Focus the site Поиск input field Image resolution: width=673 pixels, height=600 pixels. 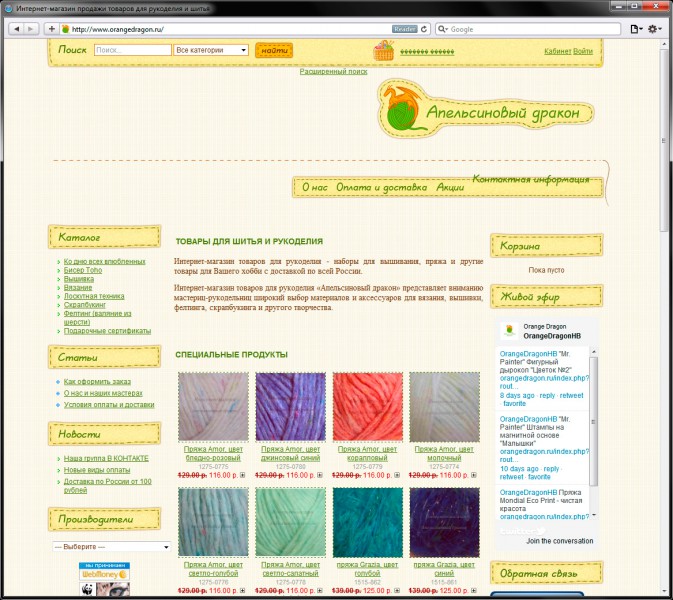133,50
